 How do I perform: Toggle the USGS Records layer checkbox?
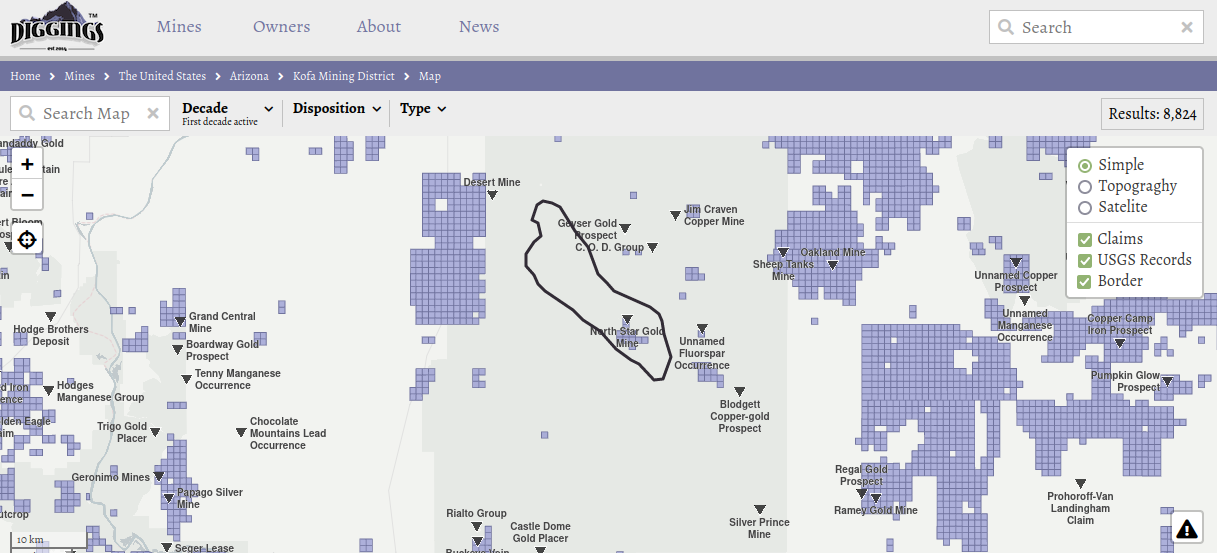[x=1085, y=261]
